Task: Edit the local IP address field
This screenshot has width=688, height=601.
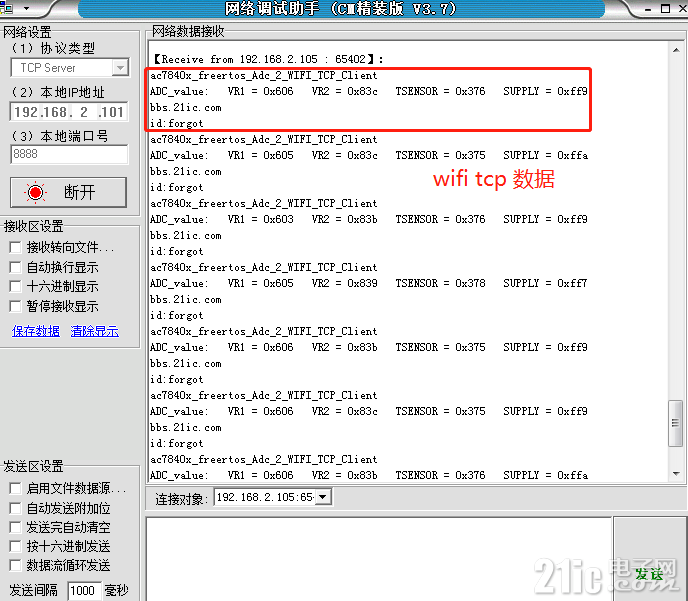Action: pos(69,112)
